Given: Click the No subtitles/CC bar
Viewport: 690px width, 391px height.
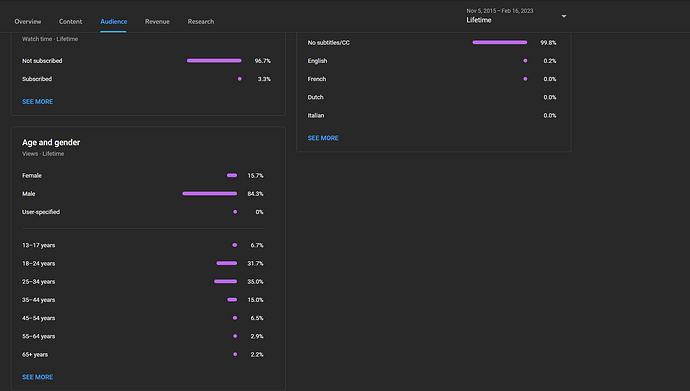Looking at the screenshot, I should (x=499, y=43).
